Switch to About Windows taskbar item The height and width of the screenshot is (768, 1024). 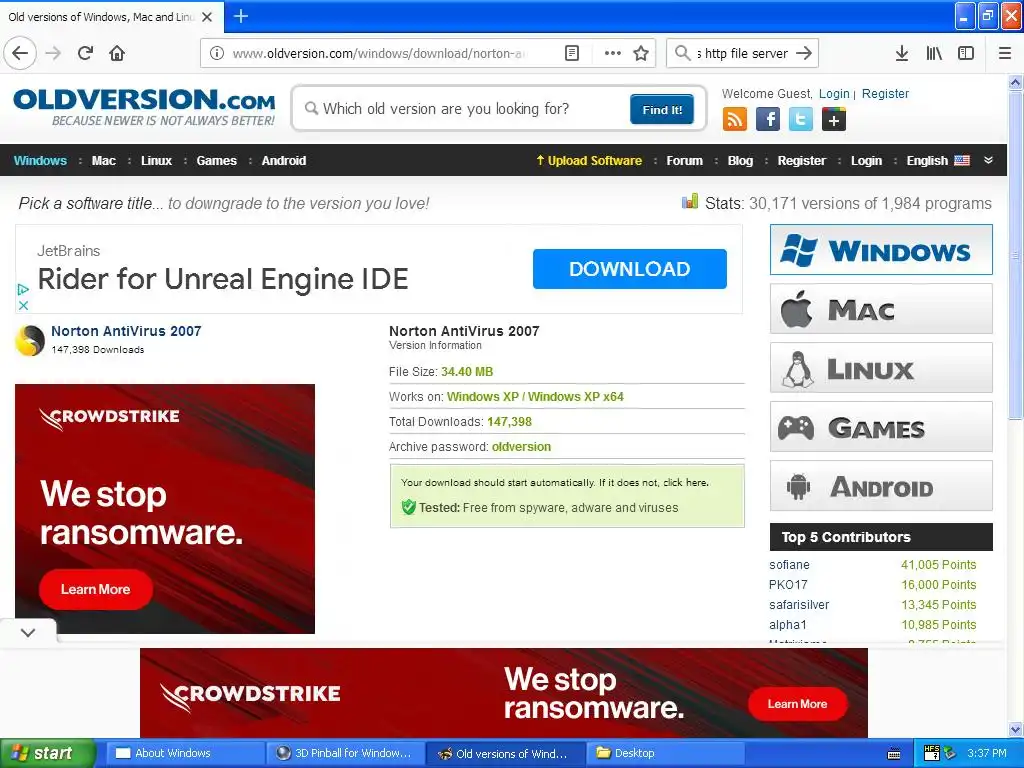[185, 753]
